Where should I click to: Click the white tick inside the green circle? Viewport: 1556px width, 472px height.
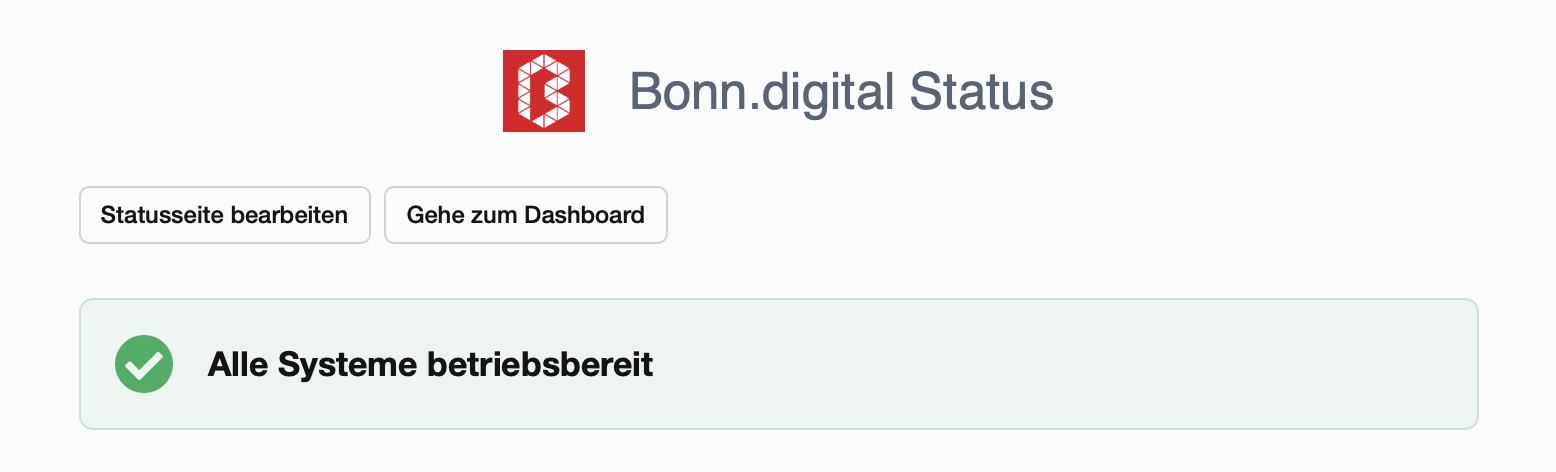[144, 365]
